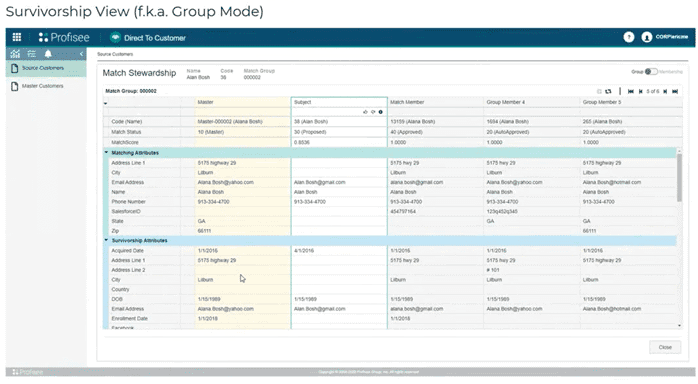698x384 pixels.
Task: Click the 'MatchScore' row label
Action: (x=125, y=142)
